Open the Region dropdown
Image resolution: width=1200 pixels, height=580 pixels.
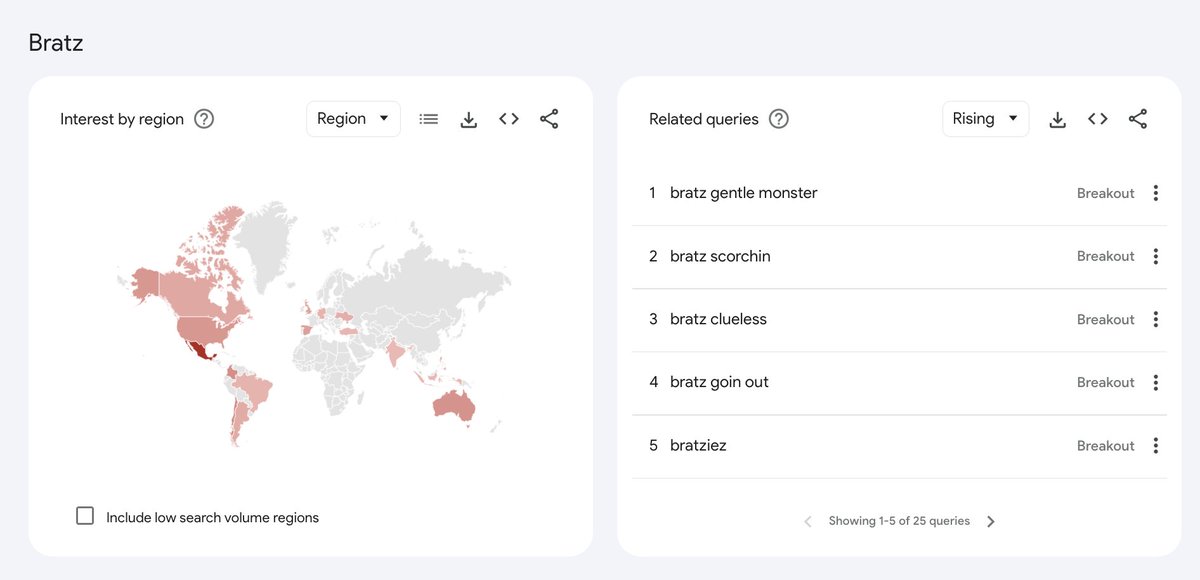click(x=353, y=119)
